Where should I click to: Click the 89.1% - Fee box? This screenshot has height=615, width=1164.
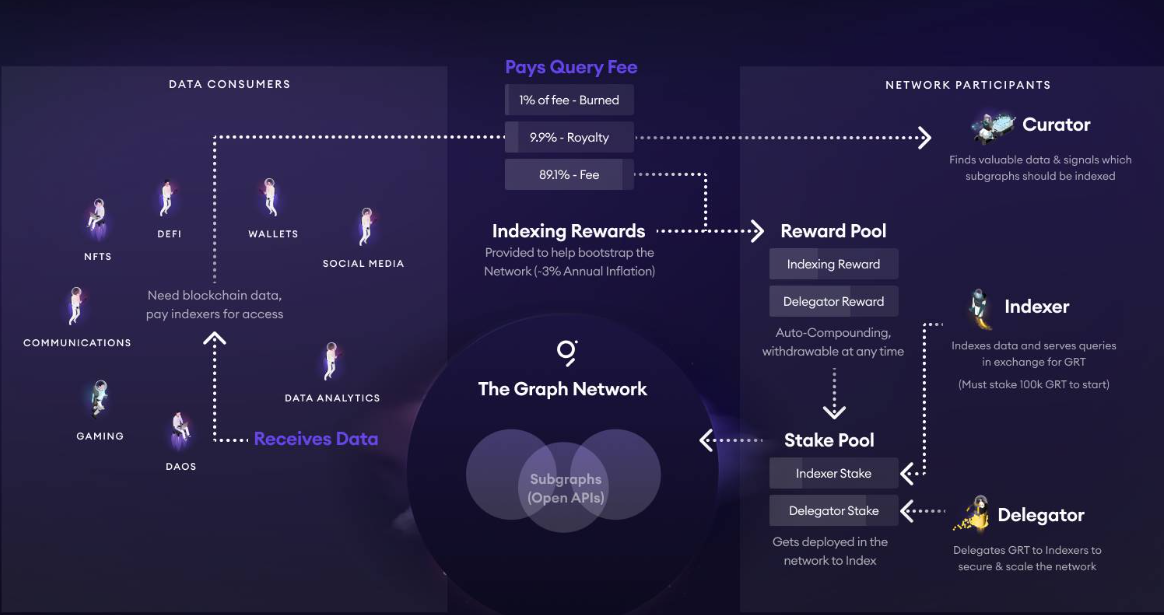click(x=569, y=174)
